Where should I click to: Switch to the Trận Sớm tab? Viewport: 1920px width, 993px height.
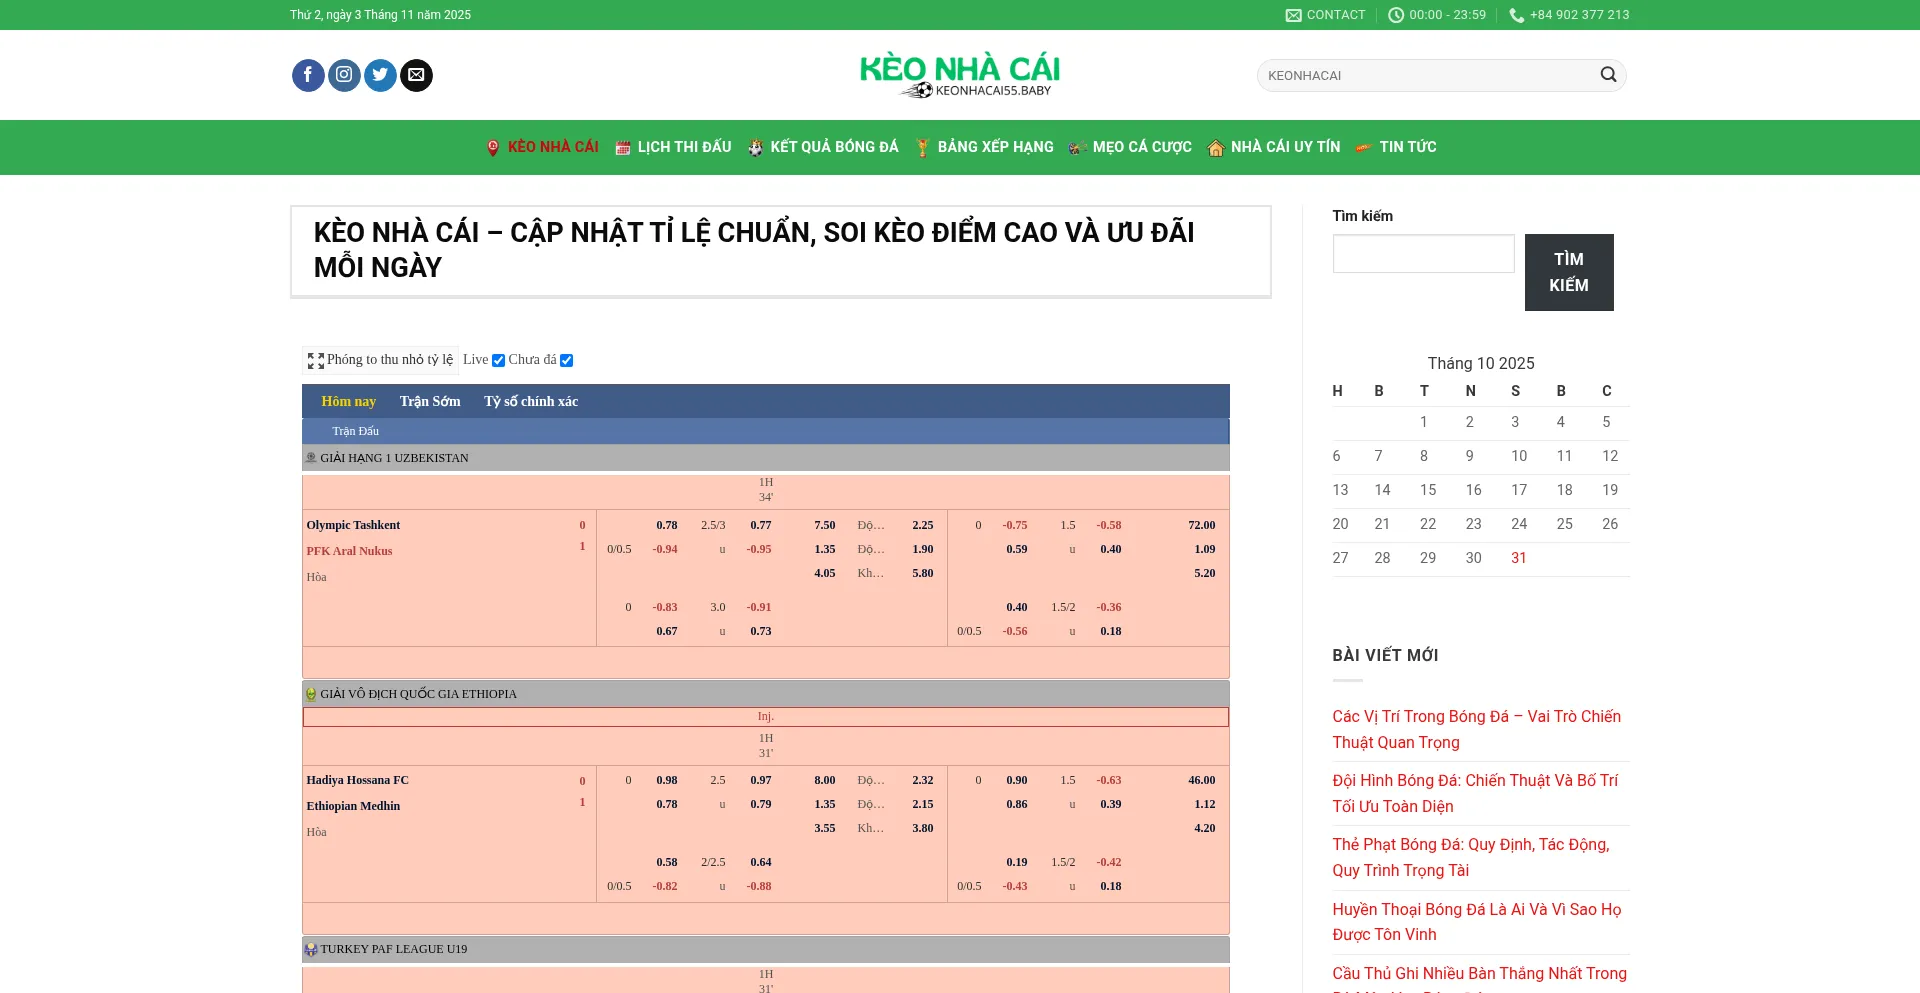(x=430, y=401)
